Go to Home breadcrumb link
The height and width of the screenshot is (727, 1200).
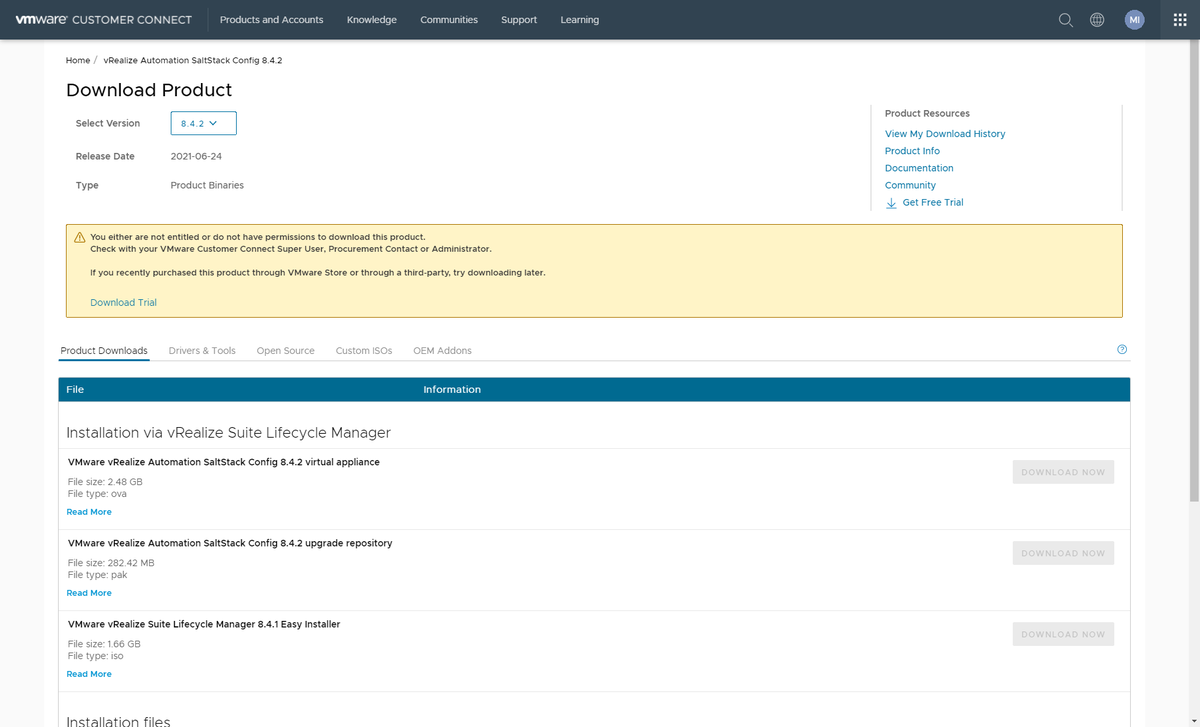click(x=78, y=60)
